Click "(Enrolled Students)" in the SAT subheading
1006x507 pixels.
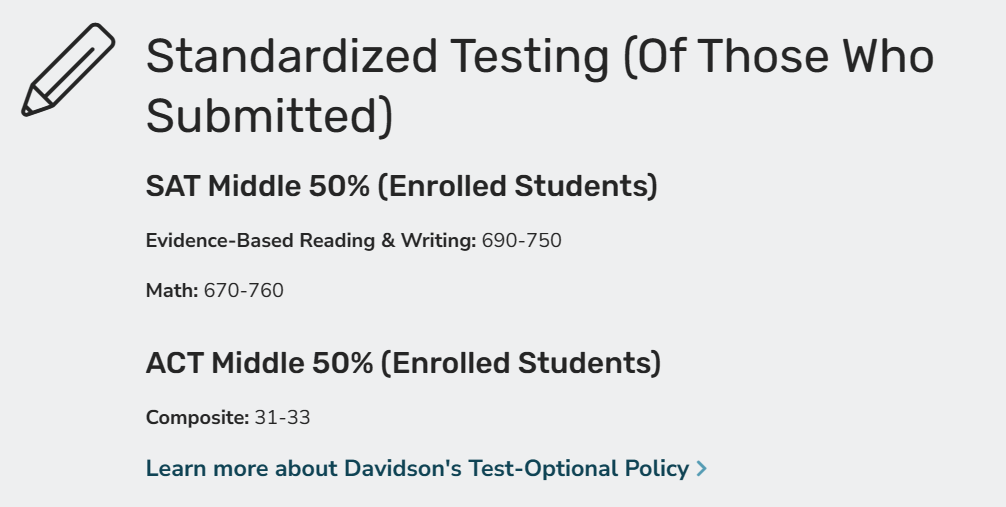(517, 187)
